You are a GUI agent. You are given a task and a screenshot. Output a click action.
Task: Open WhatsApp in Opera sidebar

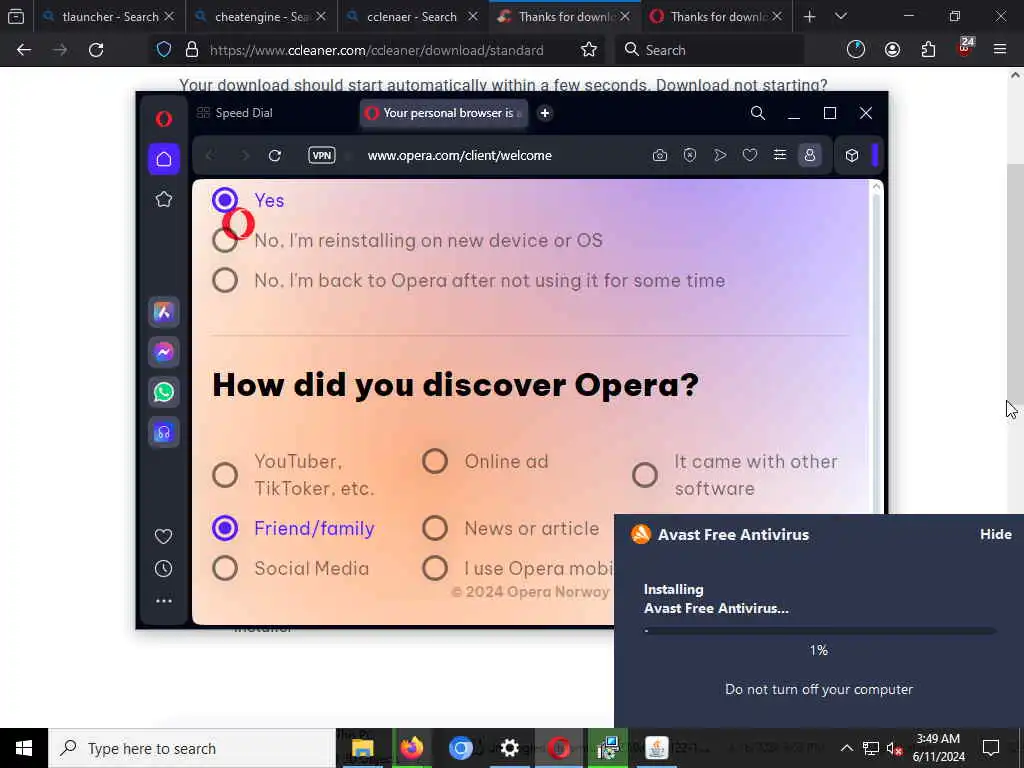[x=164, y=392]
